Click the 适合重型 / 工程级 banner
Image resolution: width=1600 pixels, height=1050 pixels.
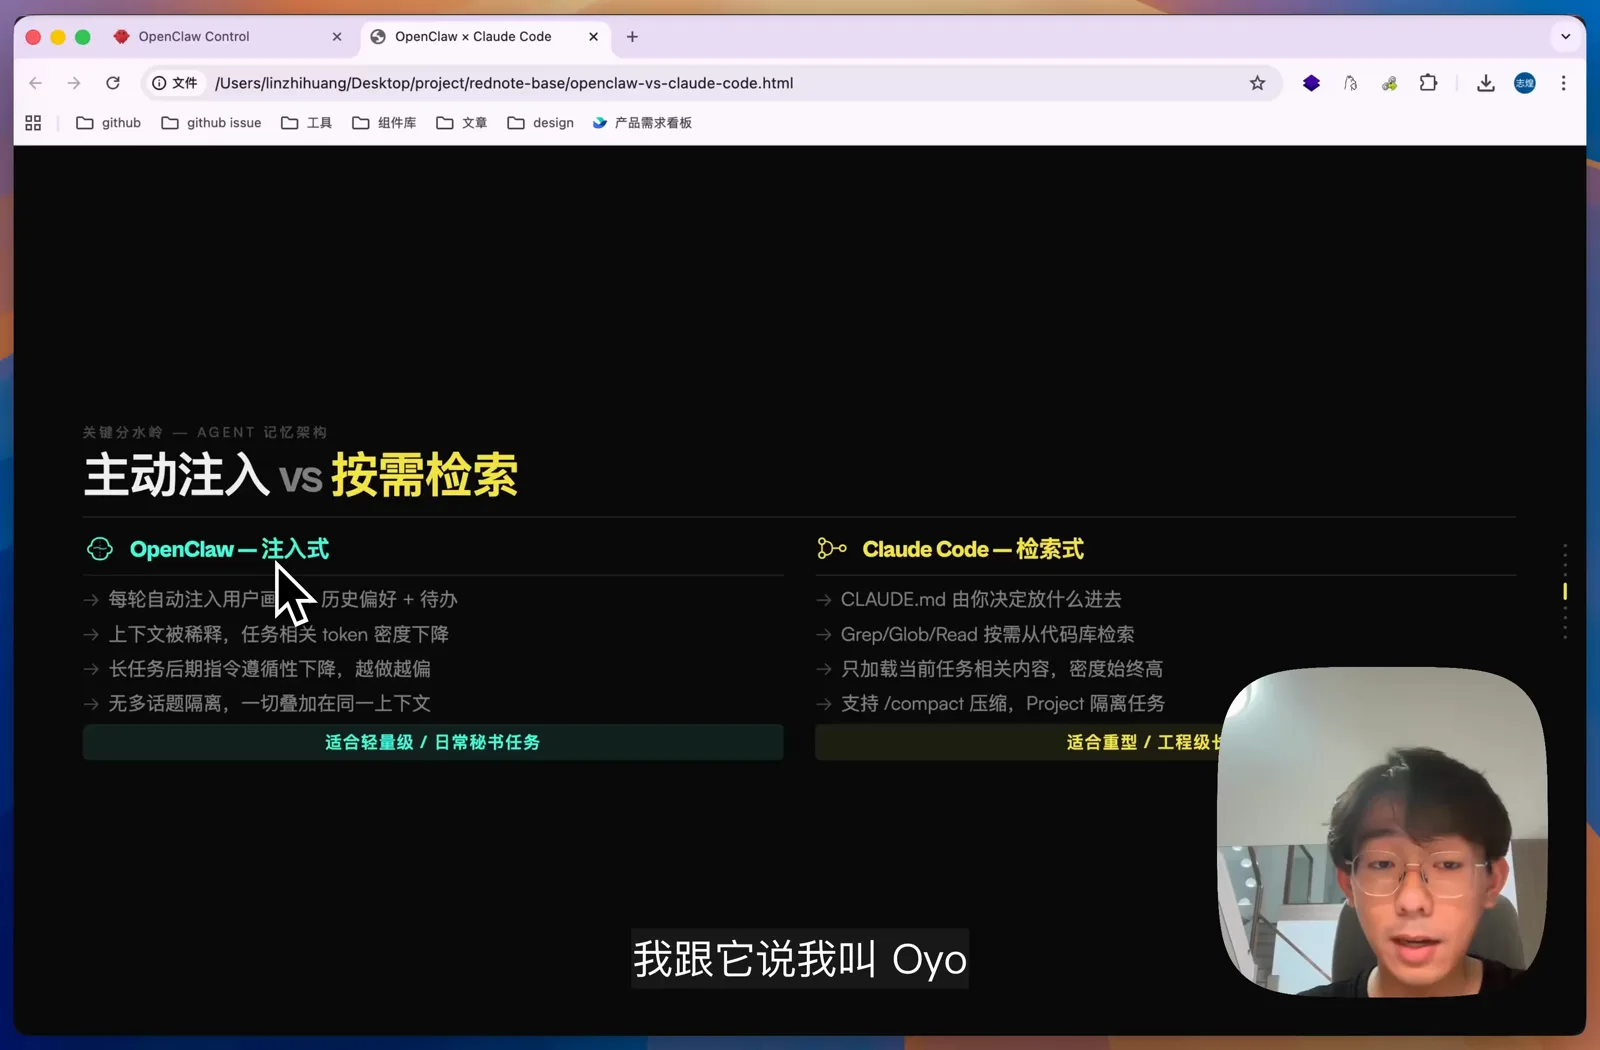point(1018,742)
